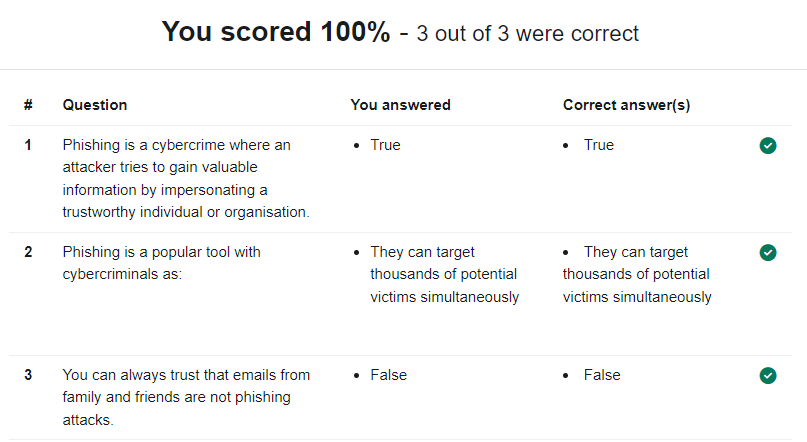The width and height of the screenshot is (807, 442).
Task: Click your 'True' answer for question 1
Action: point(385,145)
